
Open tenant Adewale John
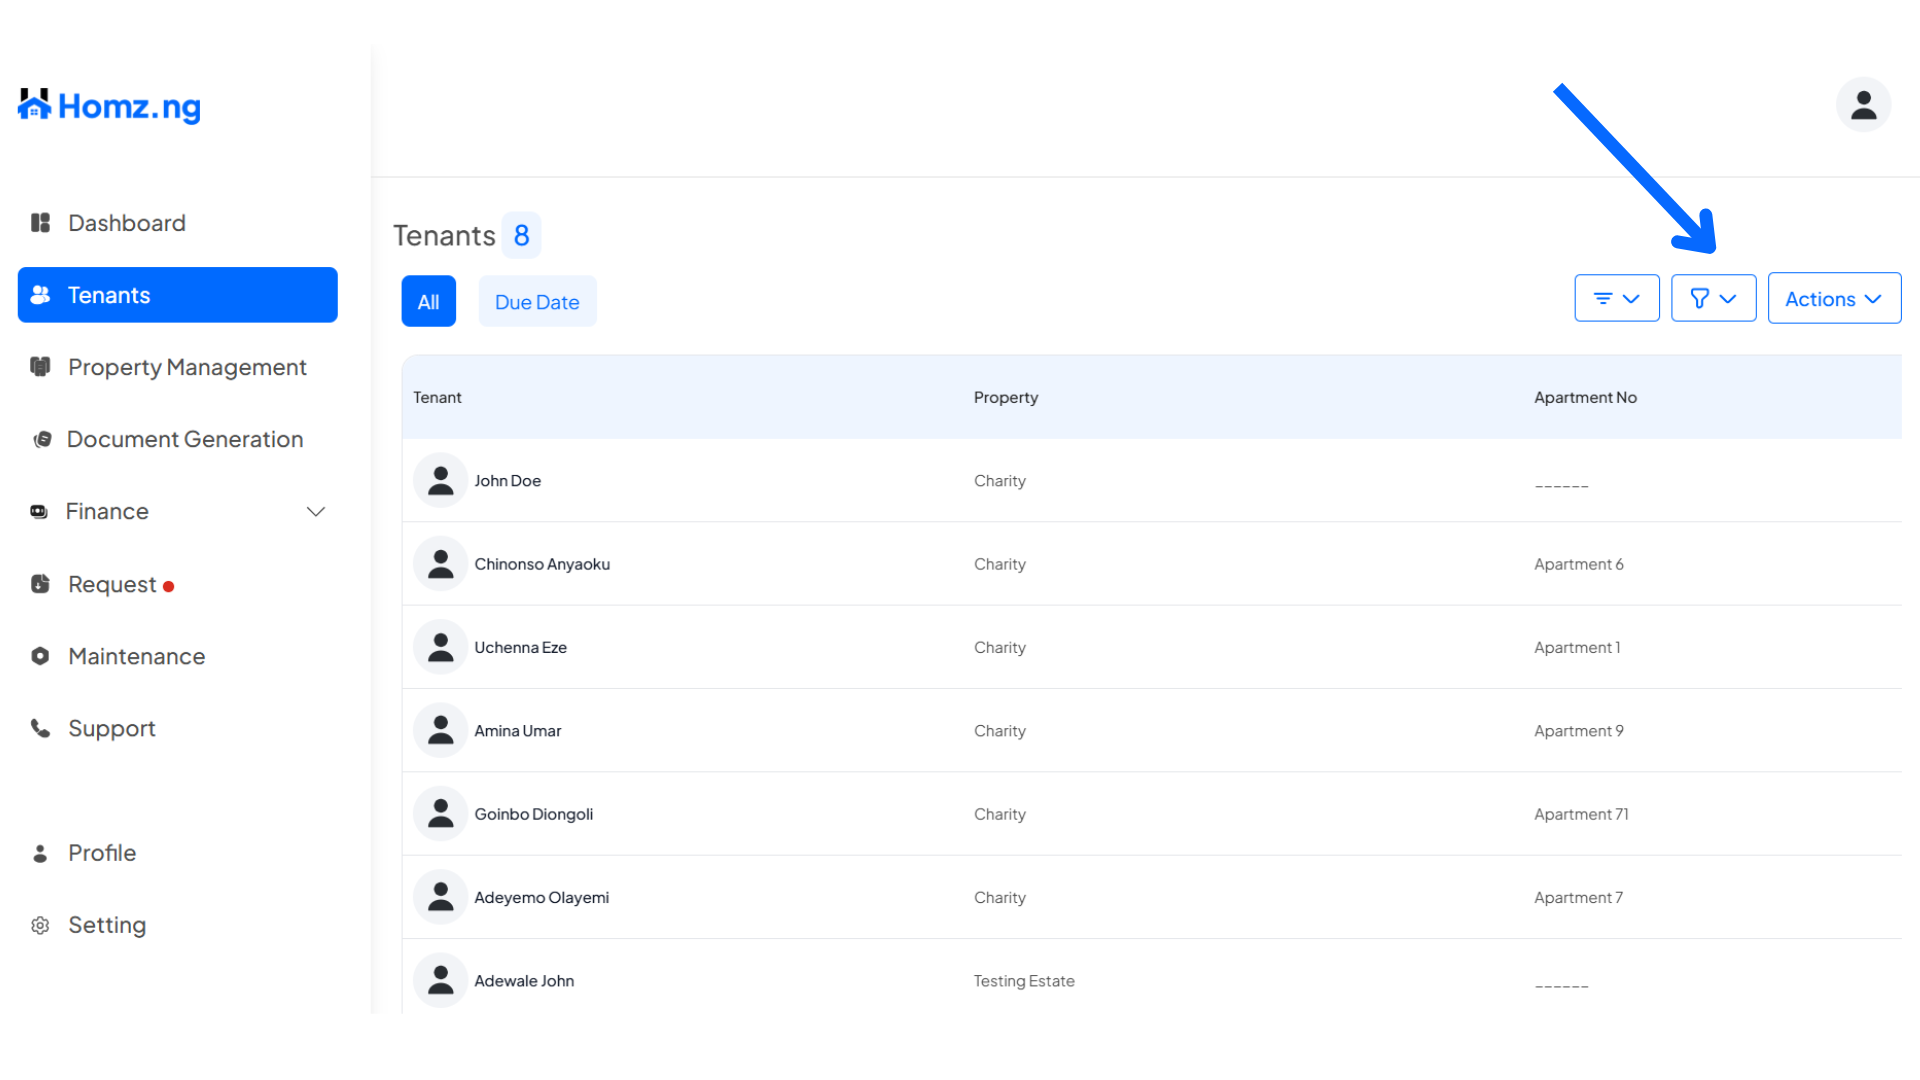[524, 981]
